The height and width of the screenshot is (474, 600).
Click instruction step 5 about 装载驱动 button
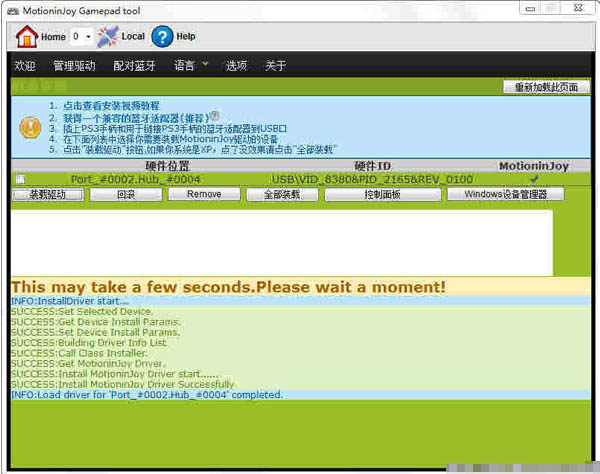[200, 149]
